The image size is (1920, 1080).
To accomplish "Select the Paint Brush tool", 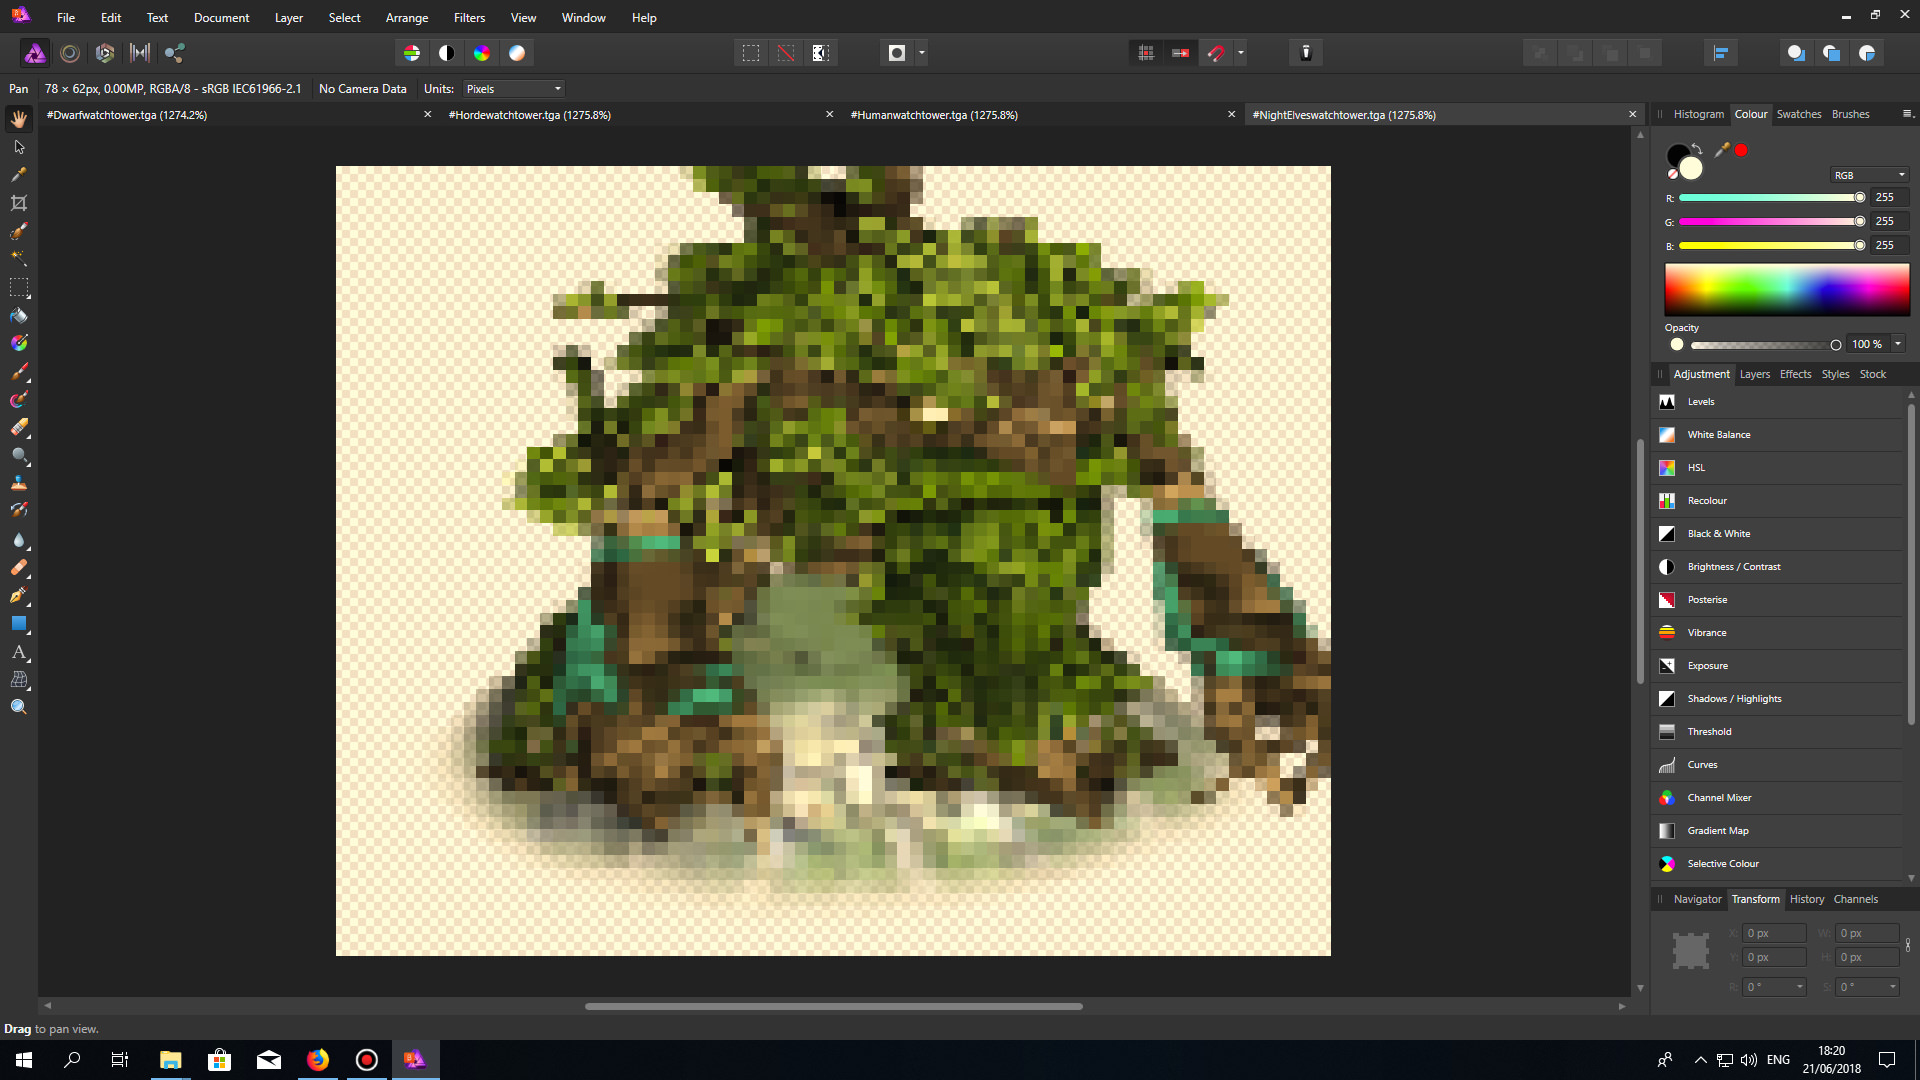I will [x=19, y=372].
